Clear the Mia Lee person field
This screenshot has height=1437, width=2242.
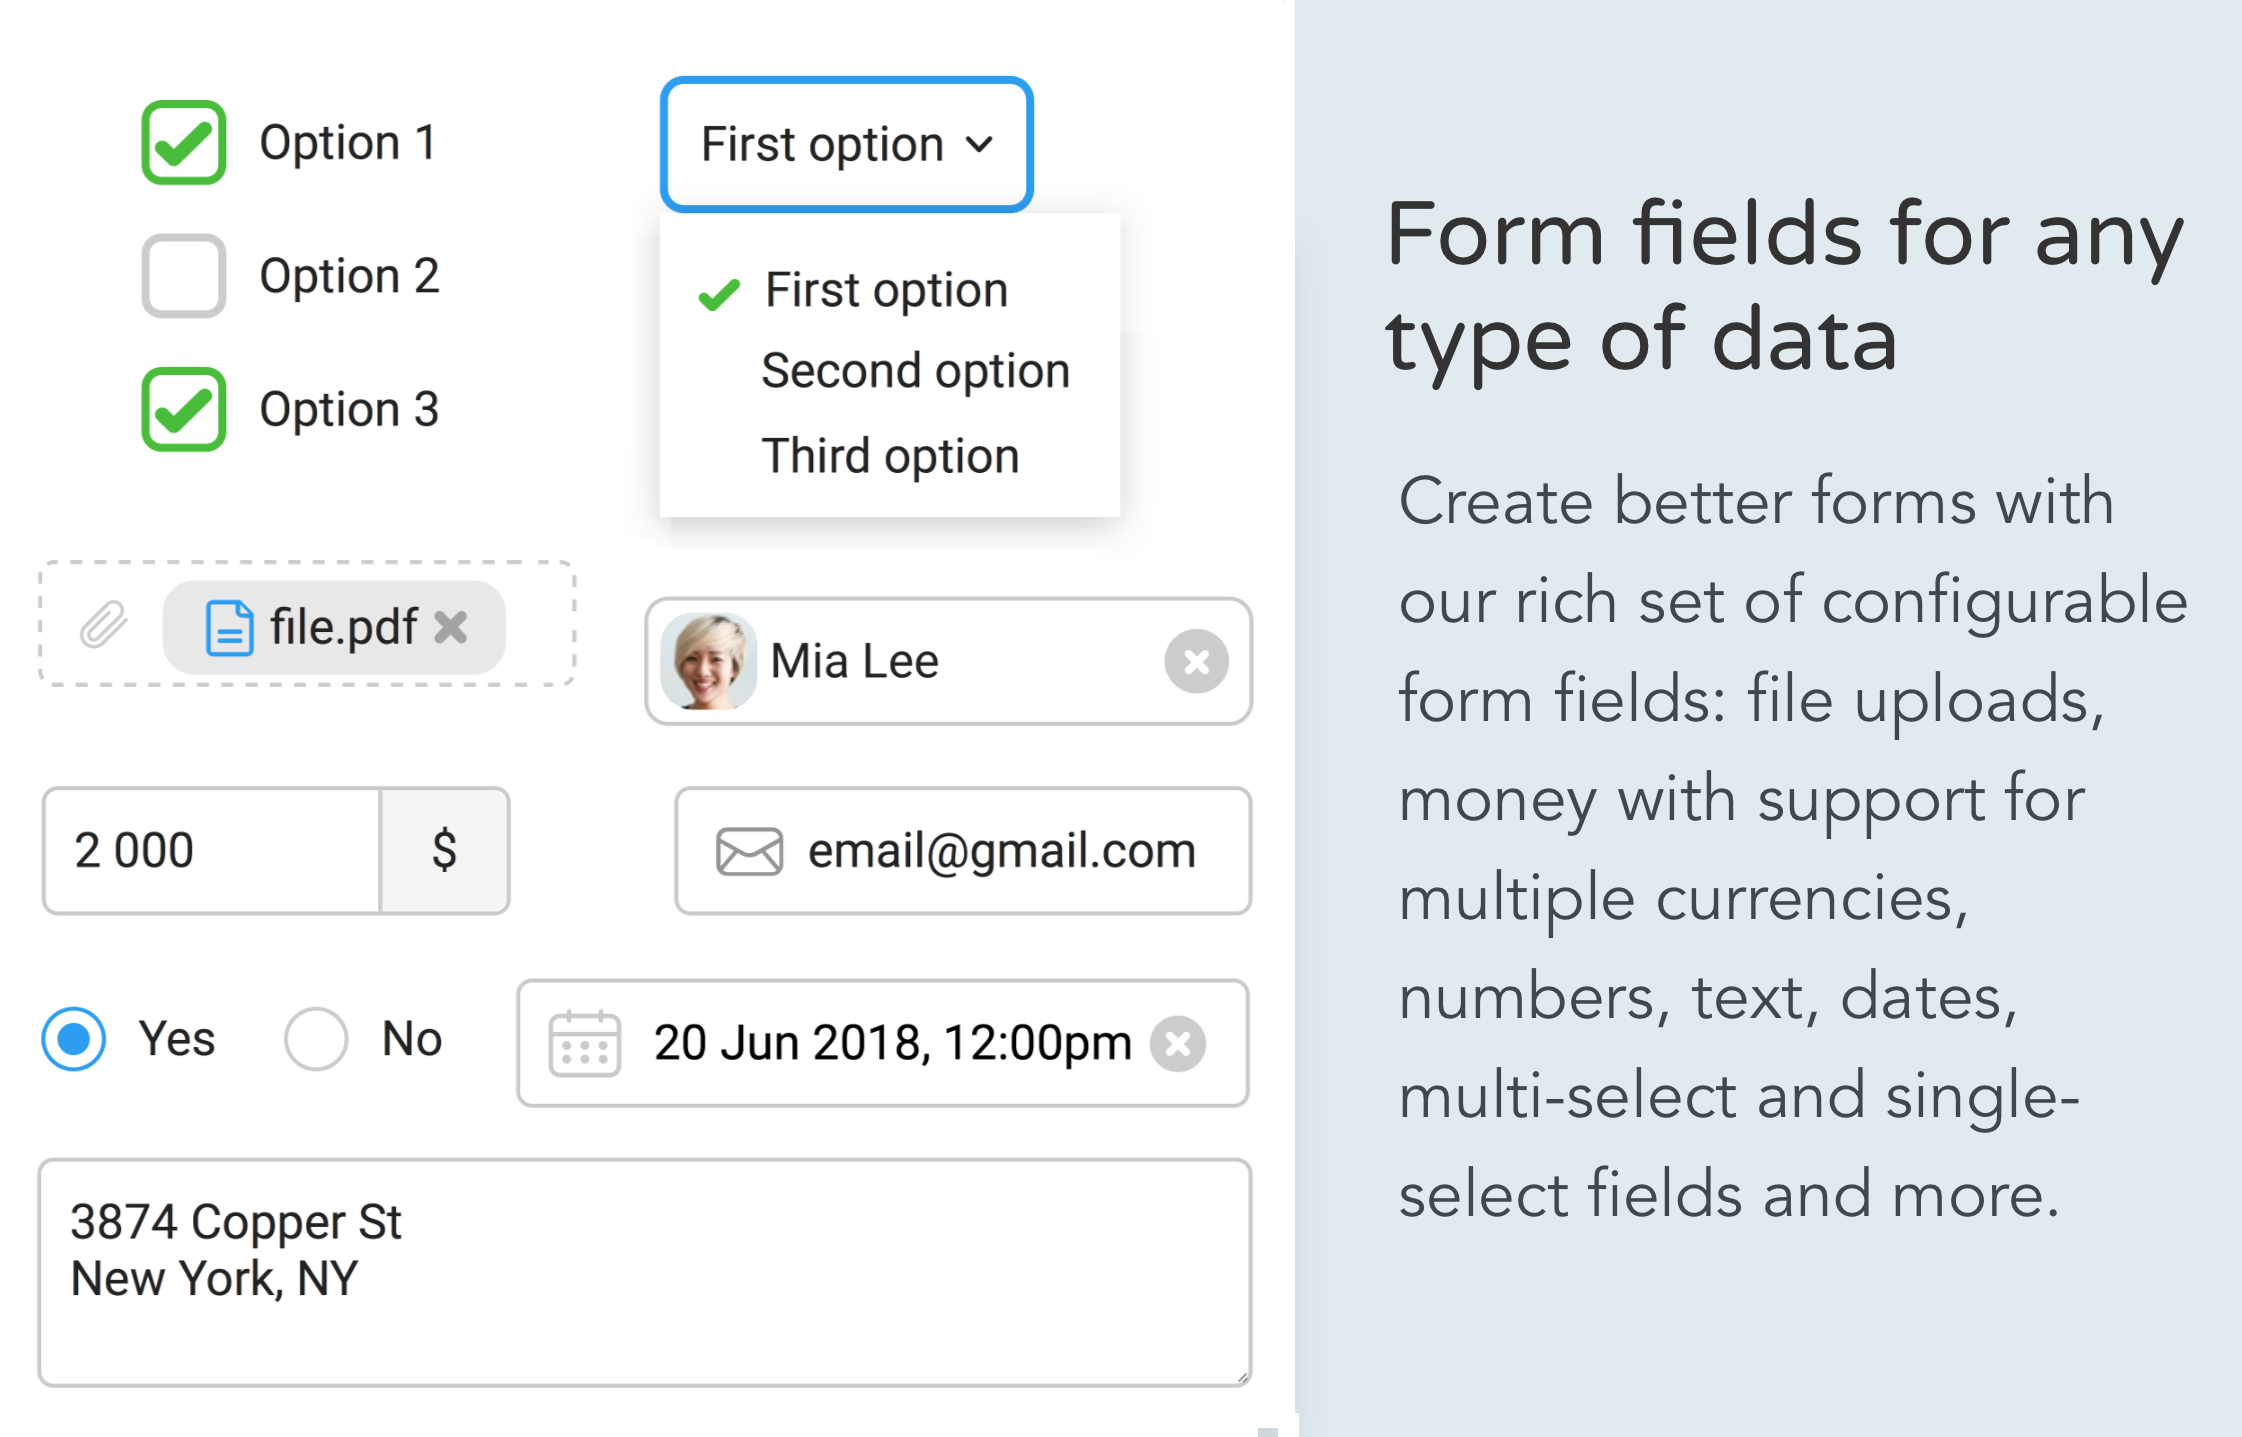click(x=1196, y=661)
